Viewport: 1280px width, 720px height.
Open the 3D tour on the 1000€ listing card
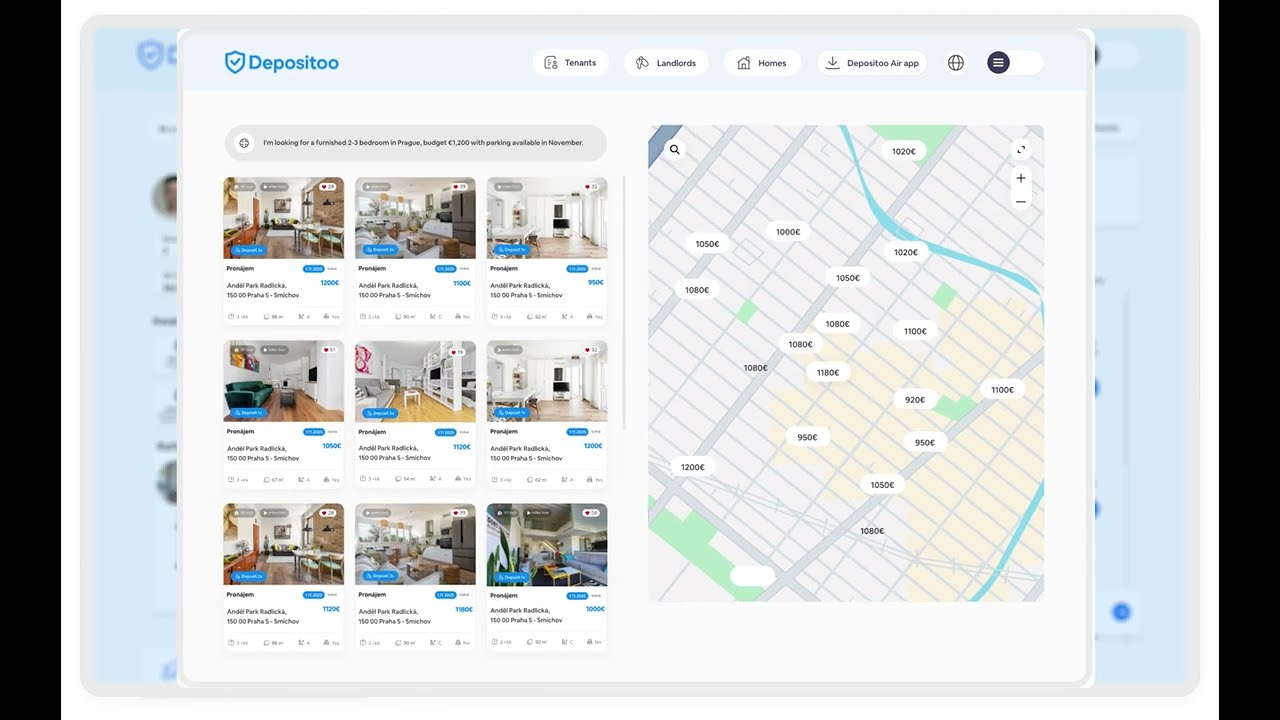(507, 513)
